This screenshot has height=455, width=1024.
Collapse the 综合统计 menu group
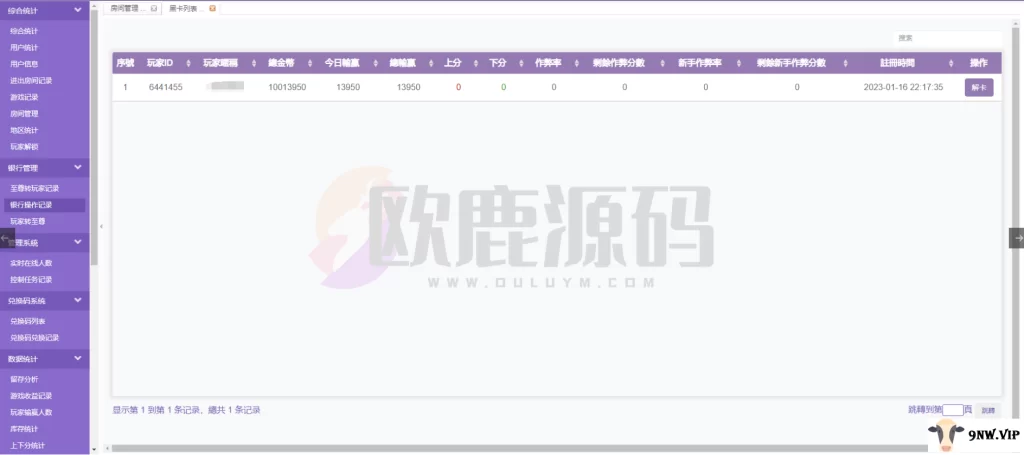point(78,10)
